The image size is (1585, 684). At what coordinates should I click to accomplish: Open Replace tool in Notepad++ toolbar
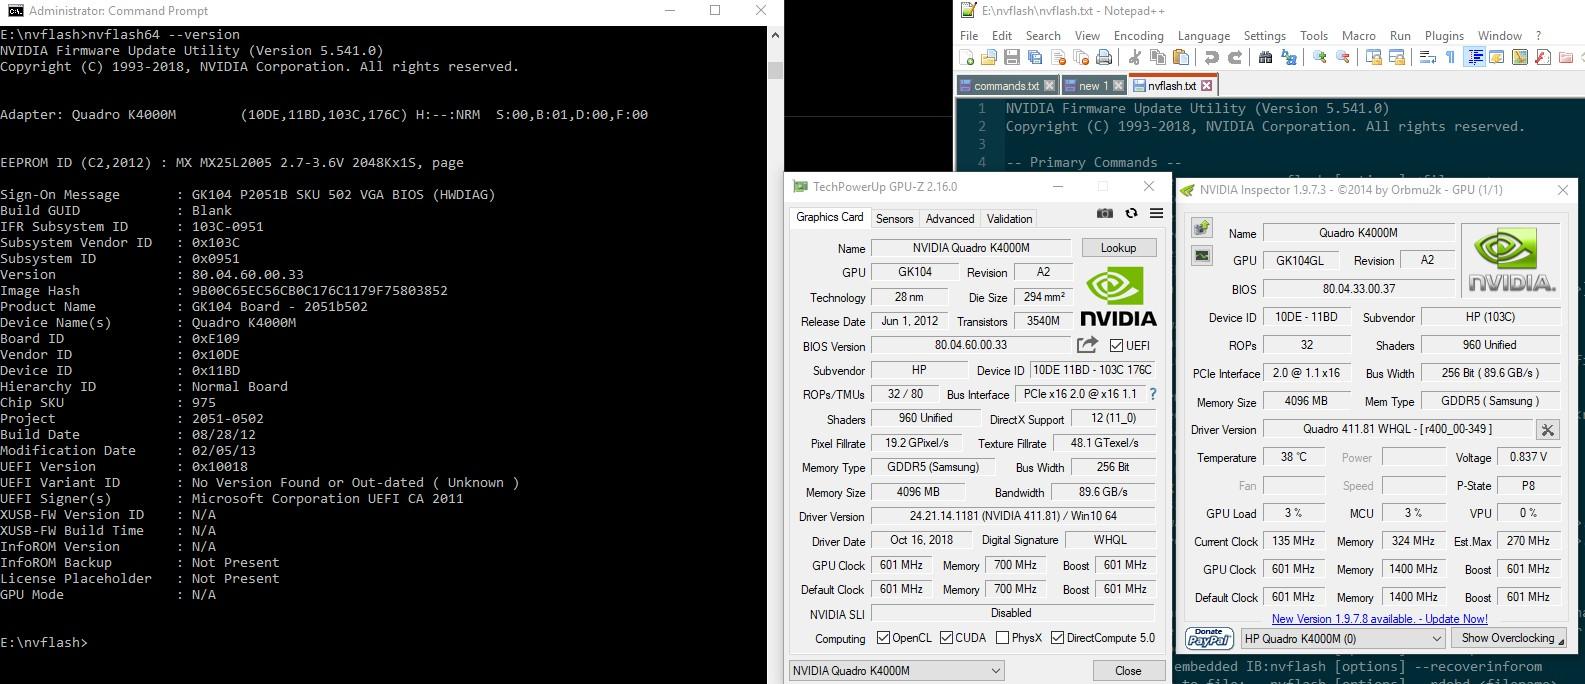point(1288,58)
